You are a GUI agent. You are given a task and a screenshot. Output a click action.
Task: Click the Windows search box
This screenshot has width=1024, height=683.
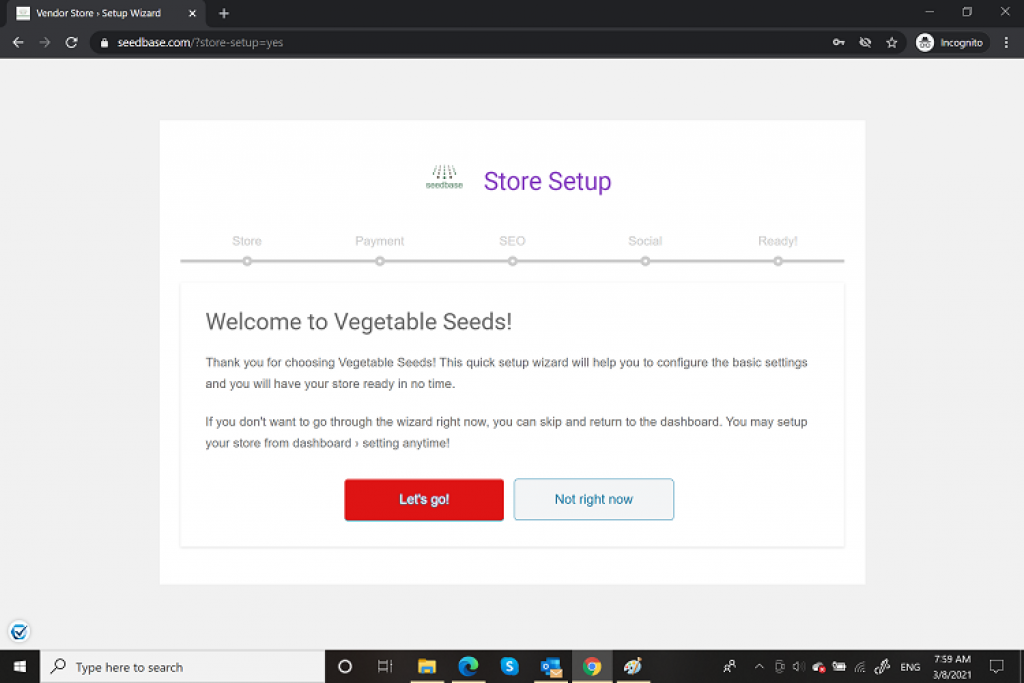point(185,667)
